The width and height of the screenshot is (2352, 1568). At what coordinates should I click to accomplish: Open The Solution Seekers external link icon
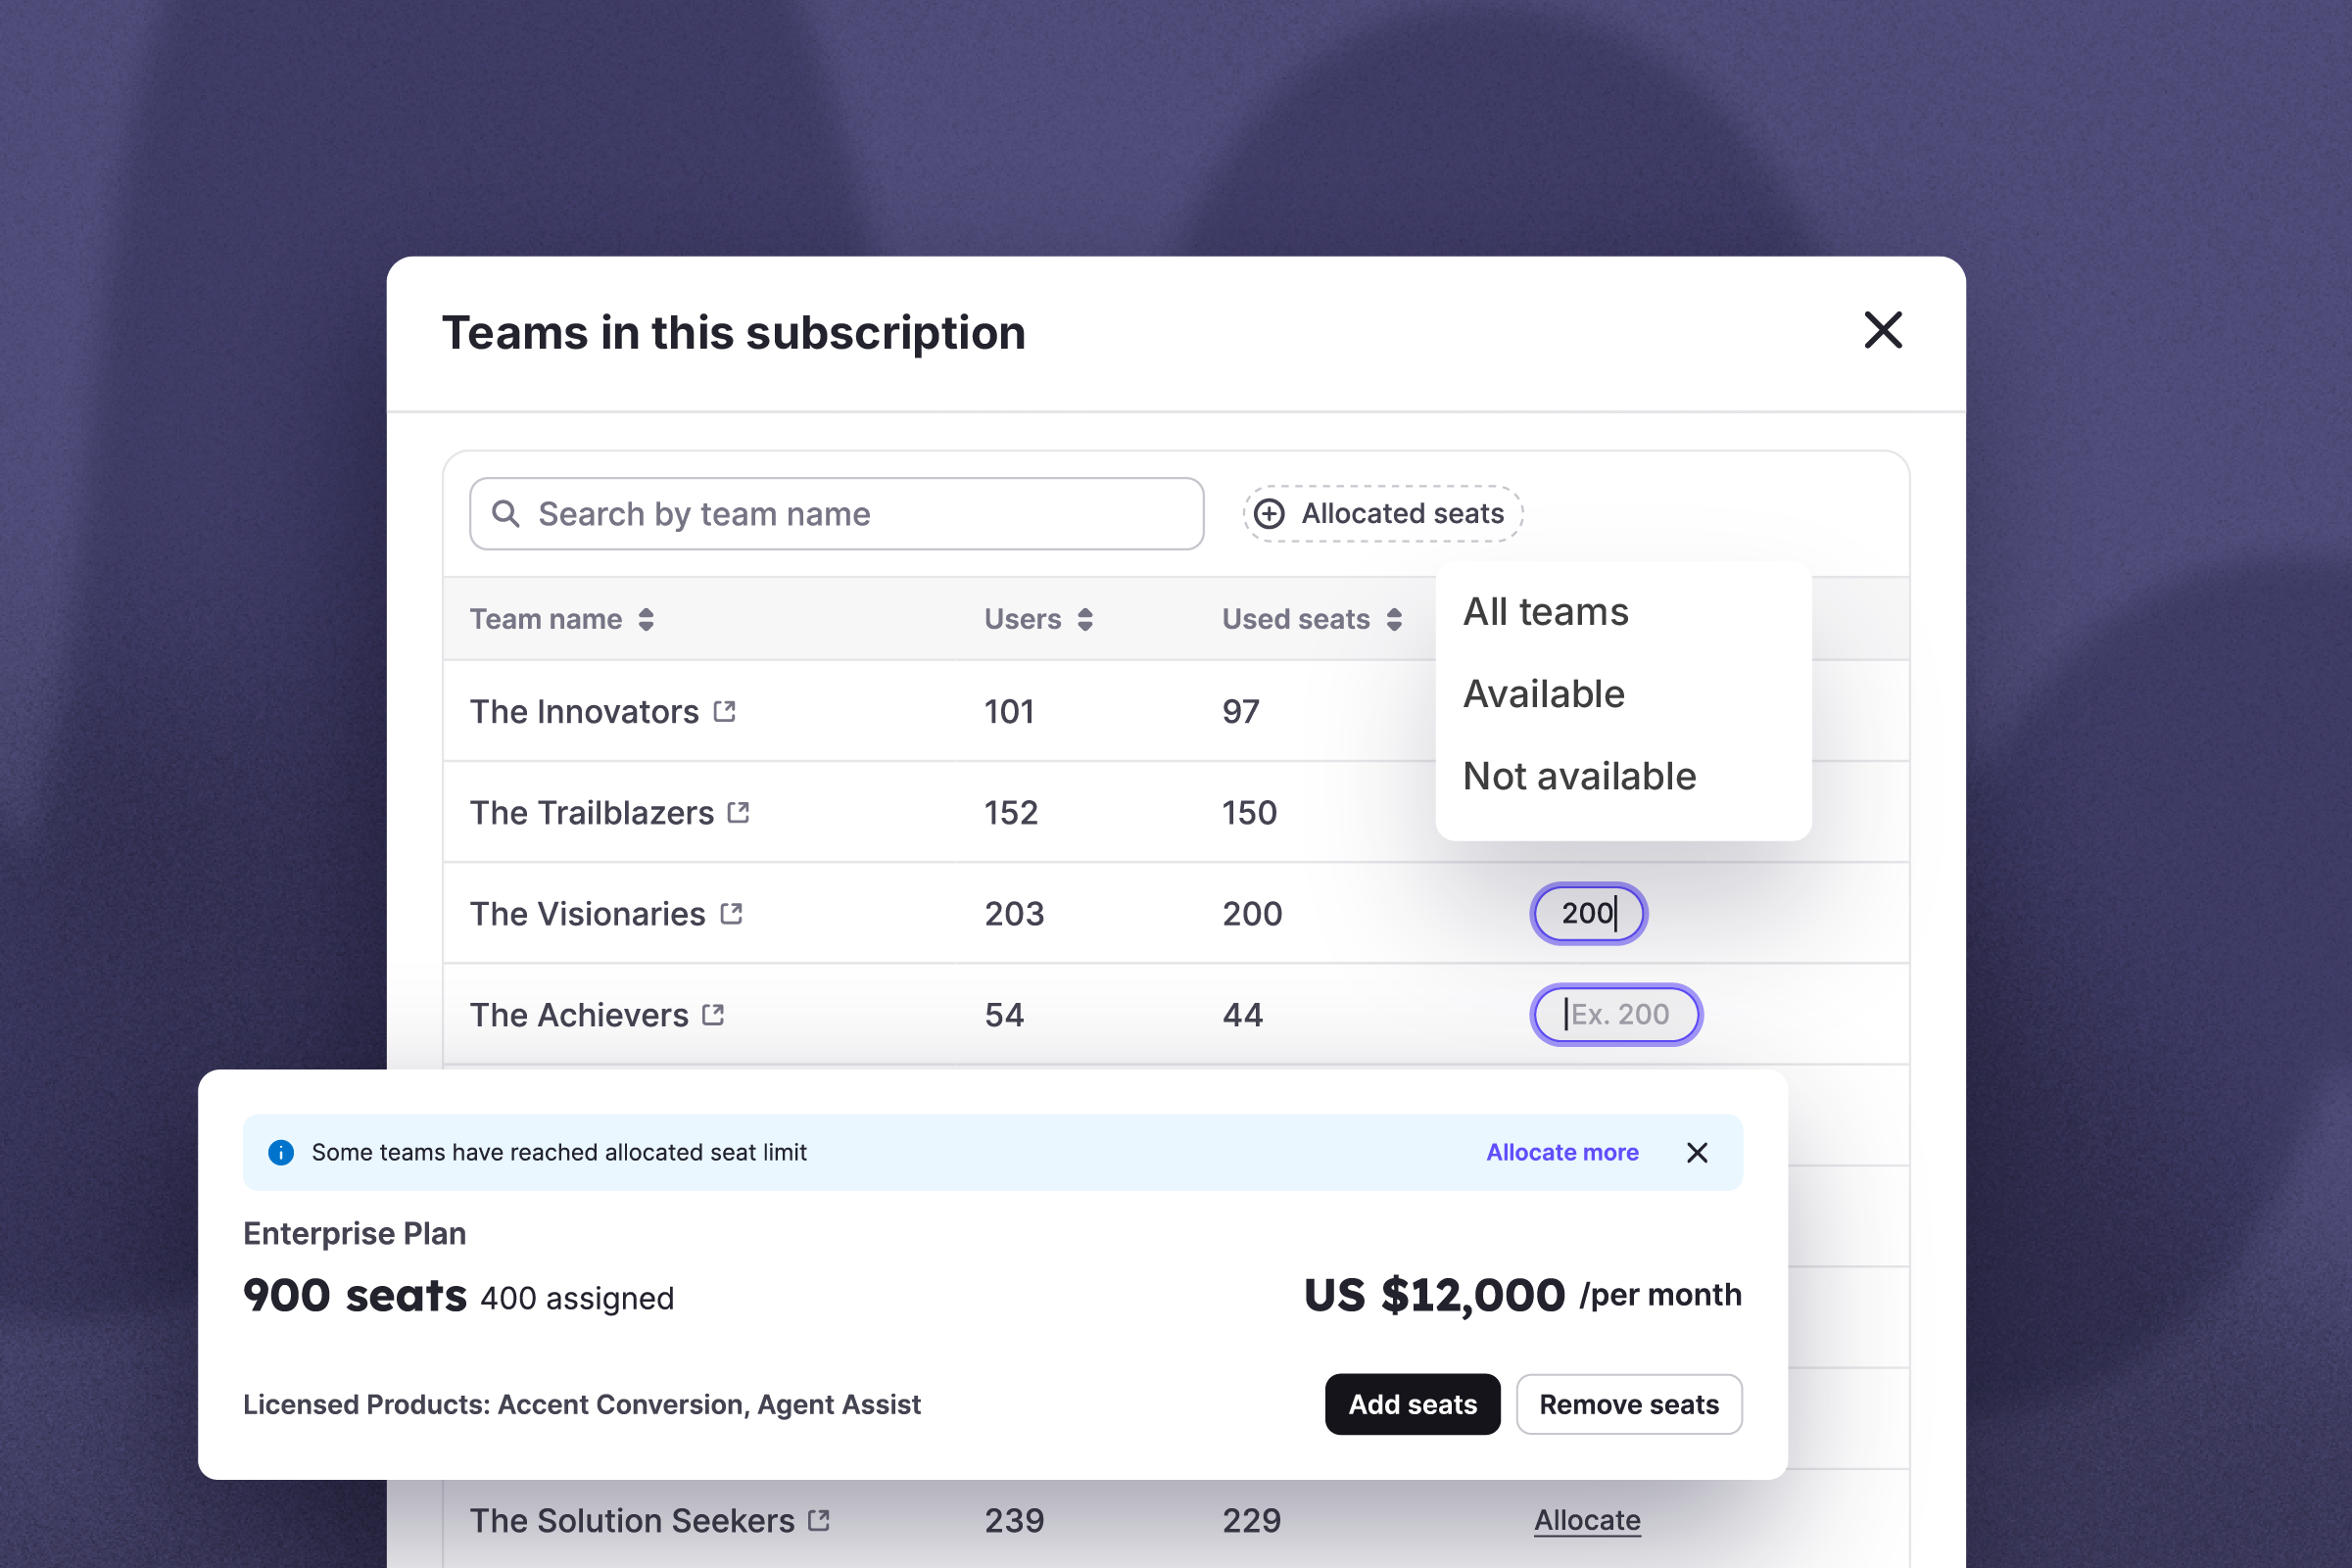point(819,1520)
